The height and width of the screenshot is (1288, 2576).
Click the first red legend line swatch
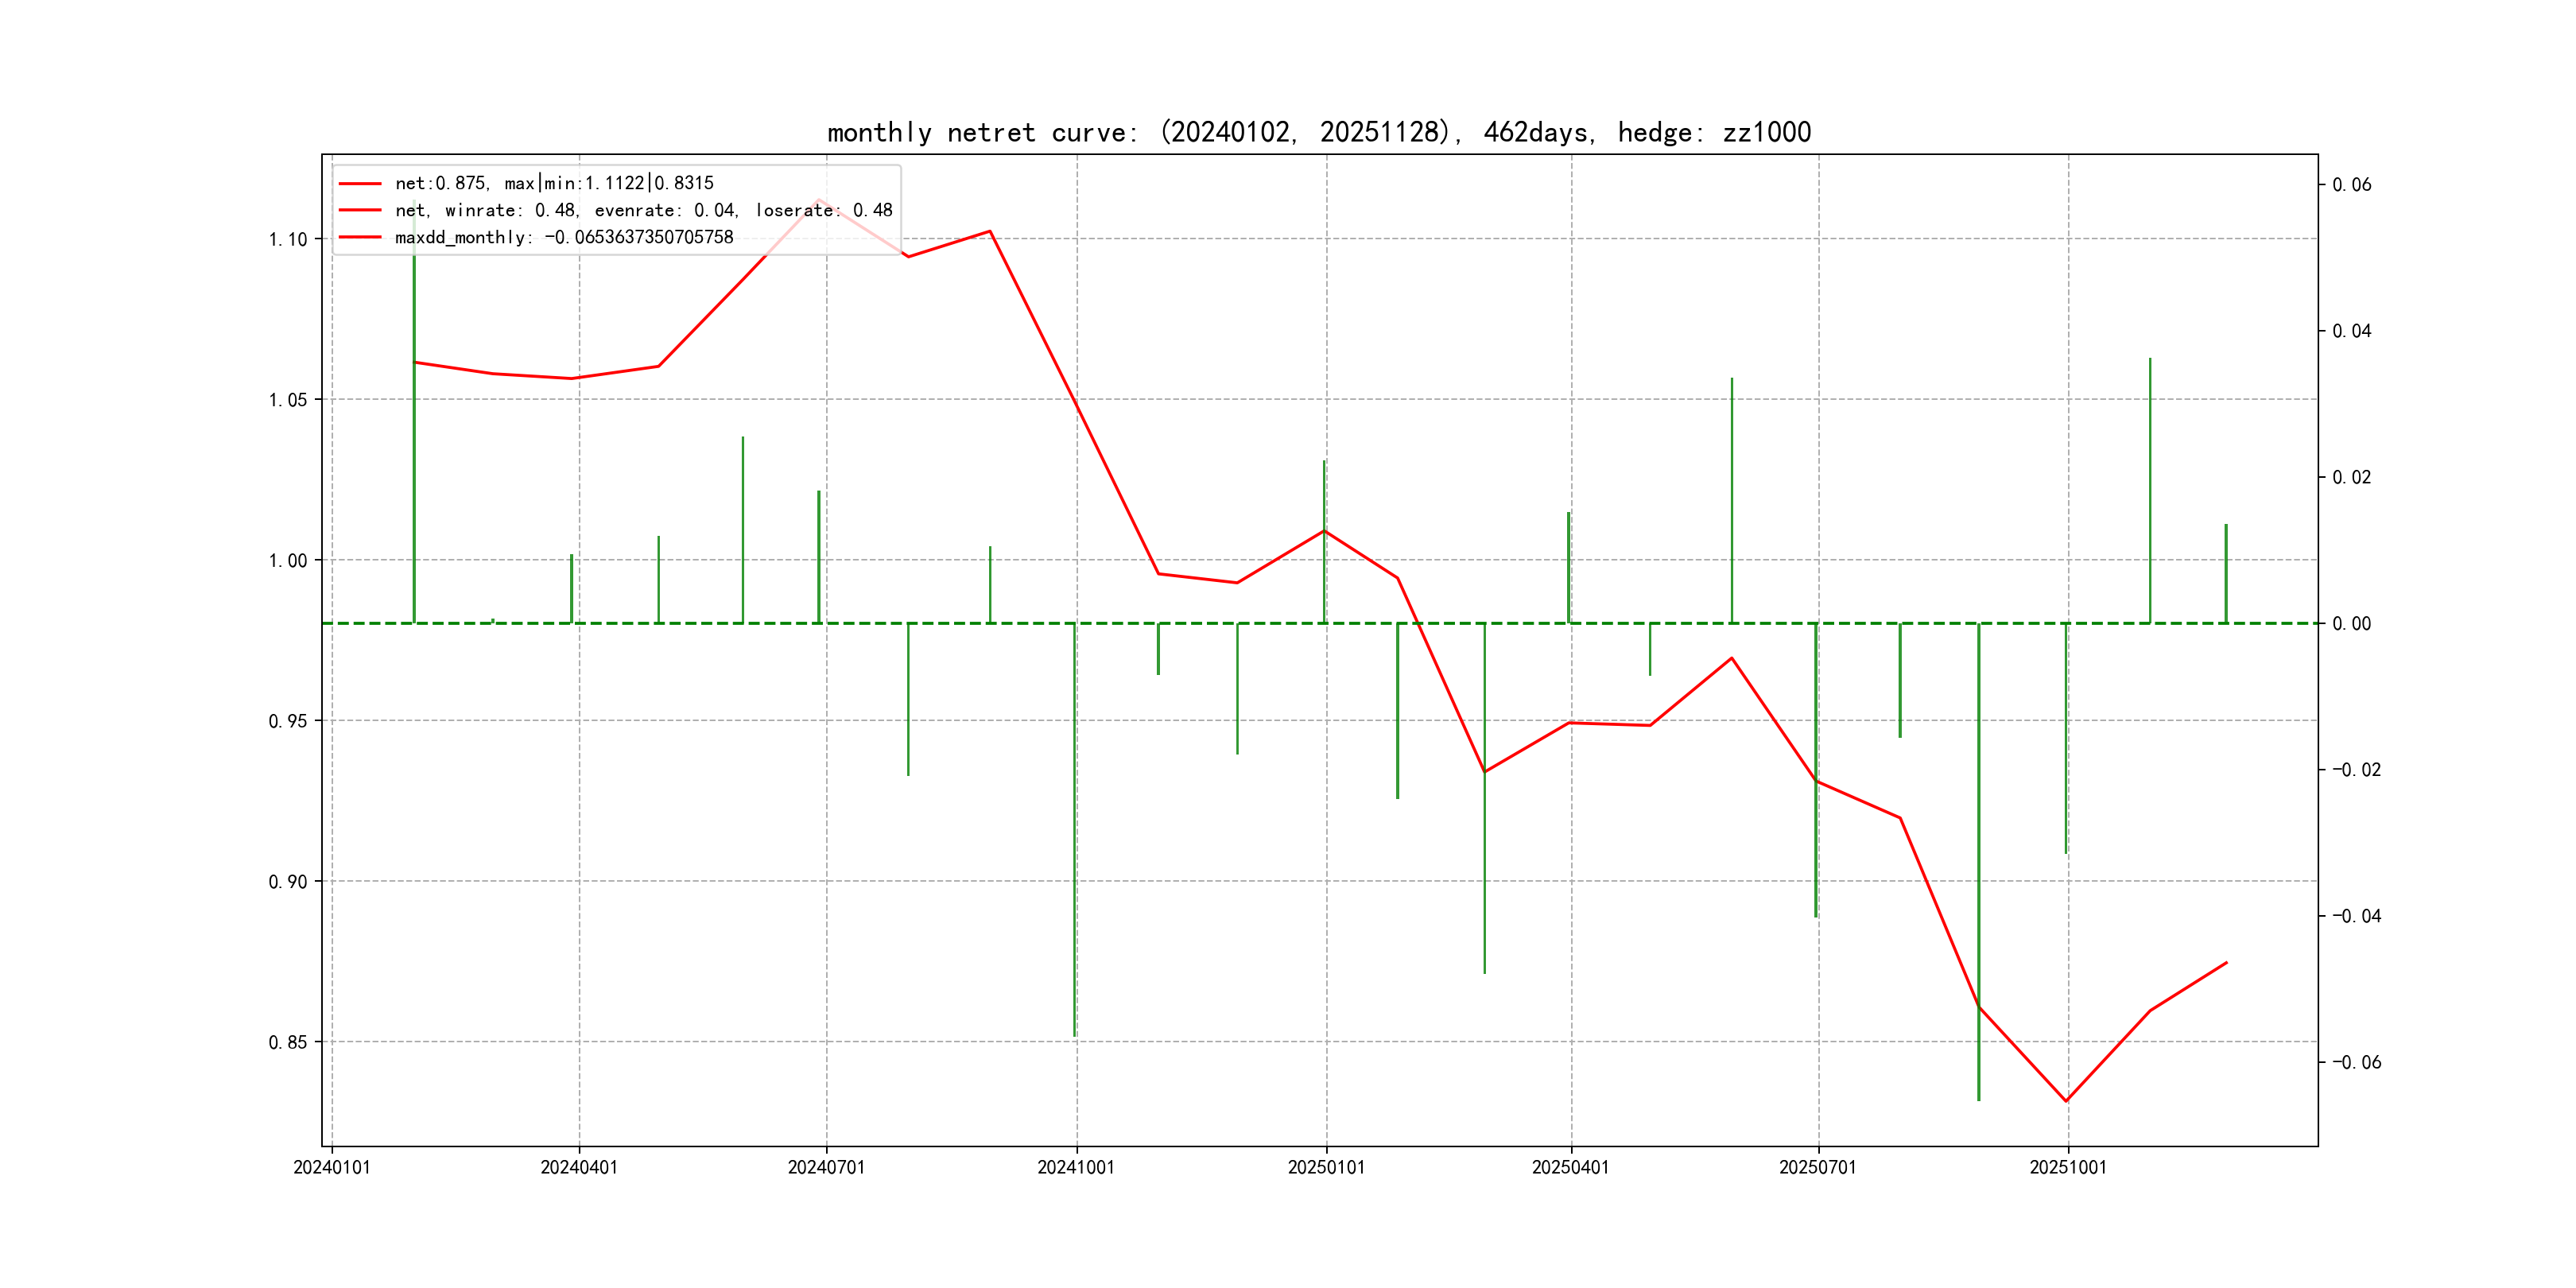point(360,184)
